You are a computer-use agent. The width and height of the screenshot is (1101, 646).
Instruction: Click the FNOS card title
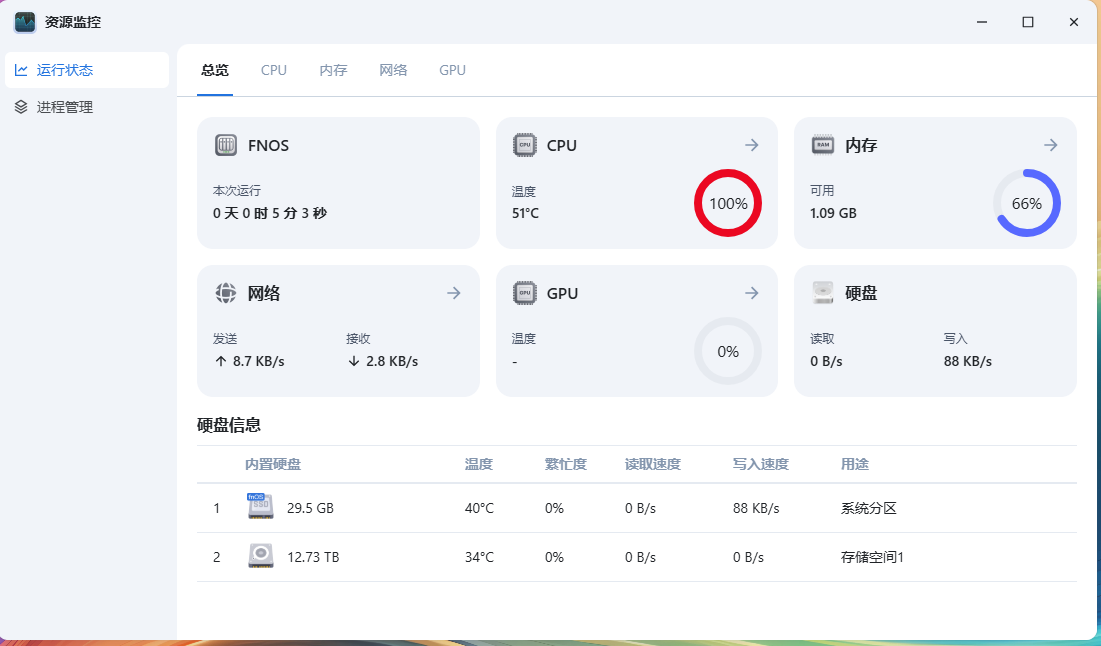point(268,145)
